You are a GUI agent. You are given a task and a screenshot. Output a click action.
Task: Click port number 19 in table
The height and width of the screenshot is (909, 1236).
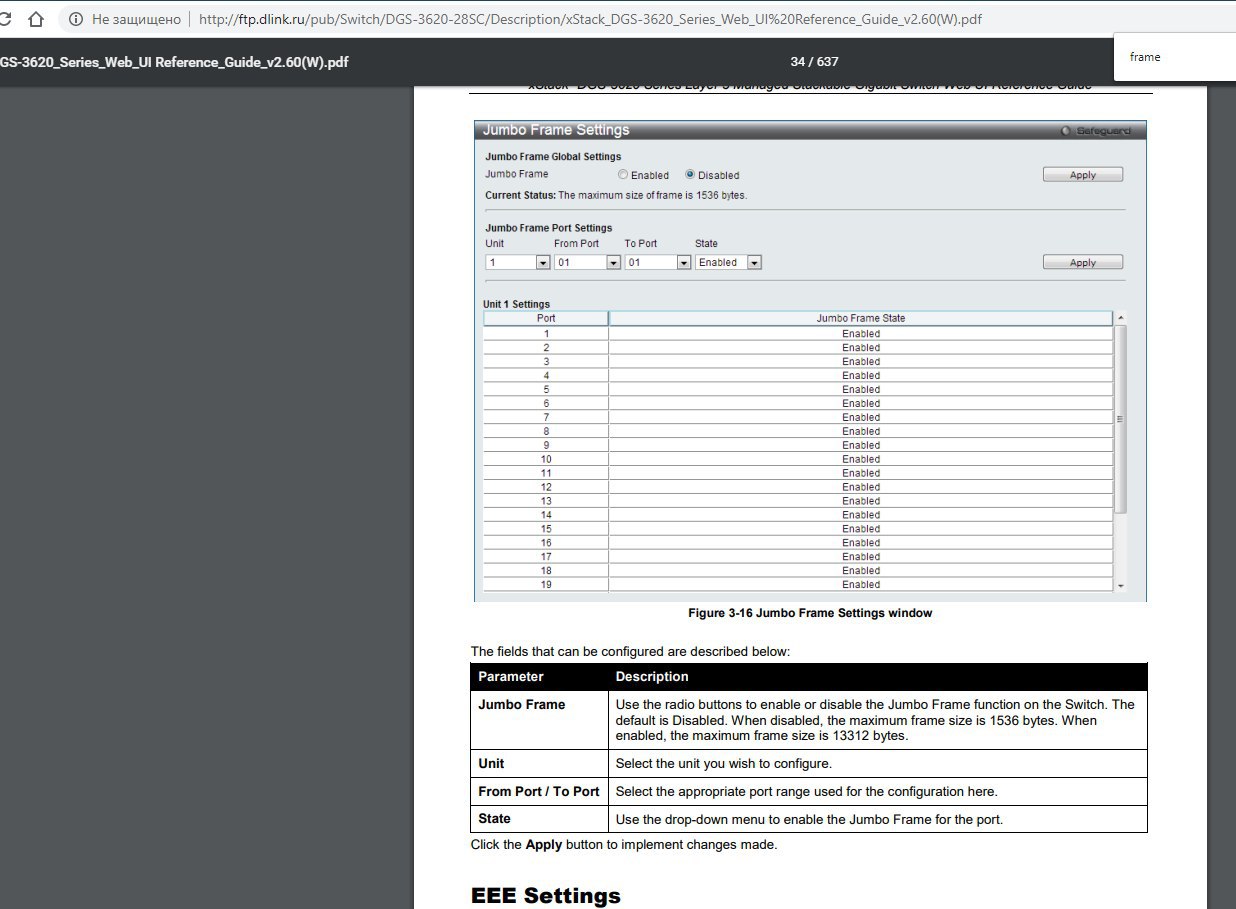click(546, 585)
